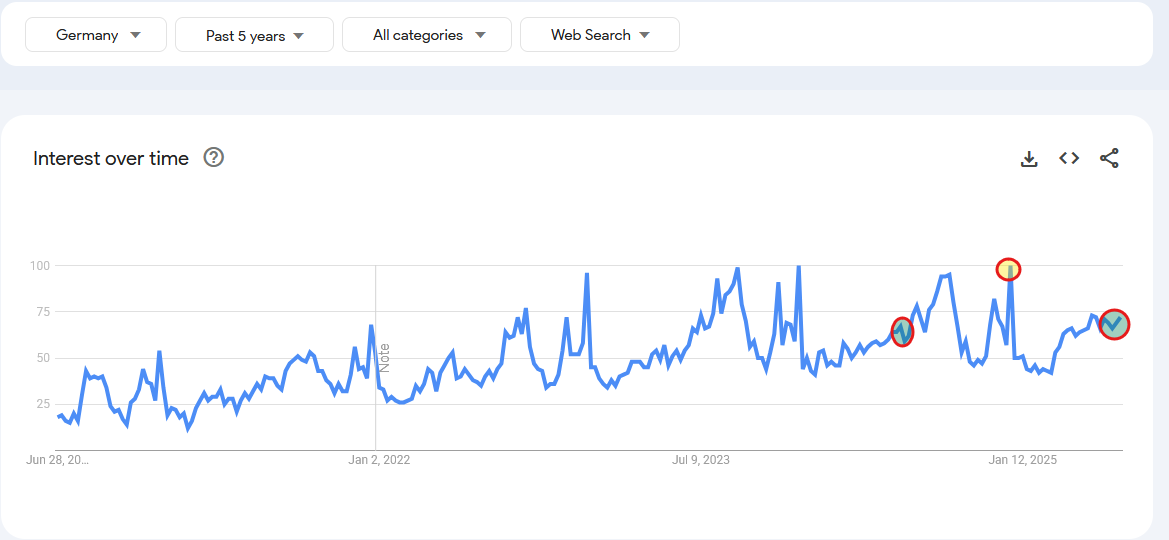Open the Past 5 years selector
The width and height of the screenshot is (1169, 540).
pyautogui.click(x=254, y=35)
